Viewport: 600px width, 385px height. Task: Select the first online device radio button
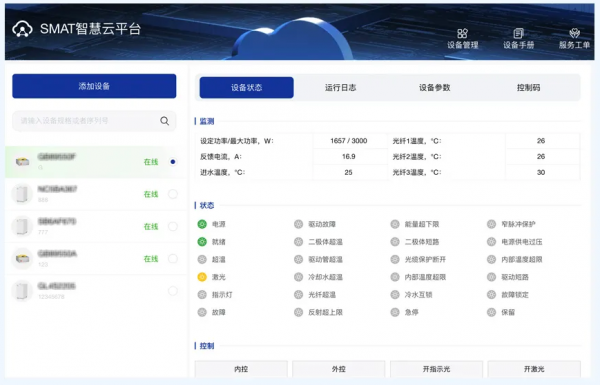point(173,162)
